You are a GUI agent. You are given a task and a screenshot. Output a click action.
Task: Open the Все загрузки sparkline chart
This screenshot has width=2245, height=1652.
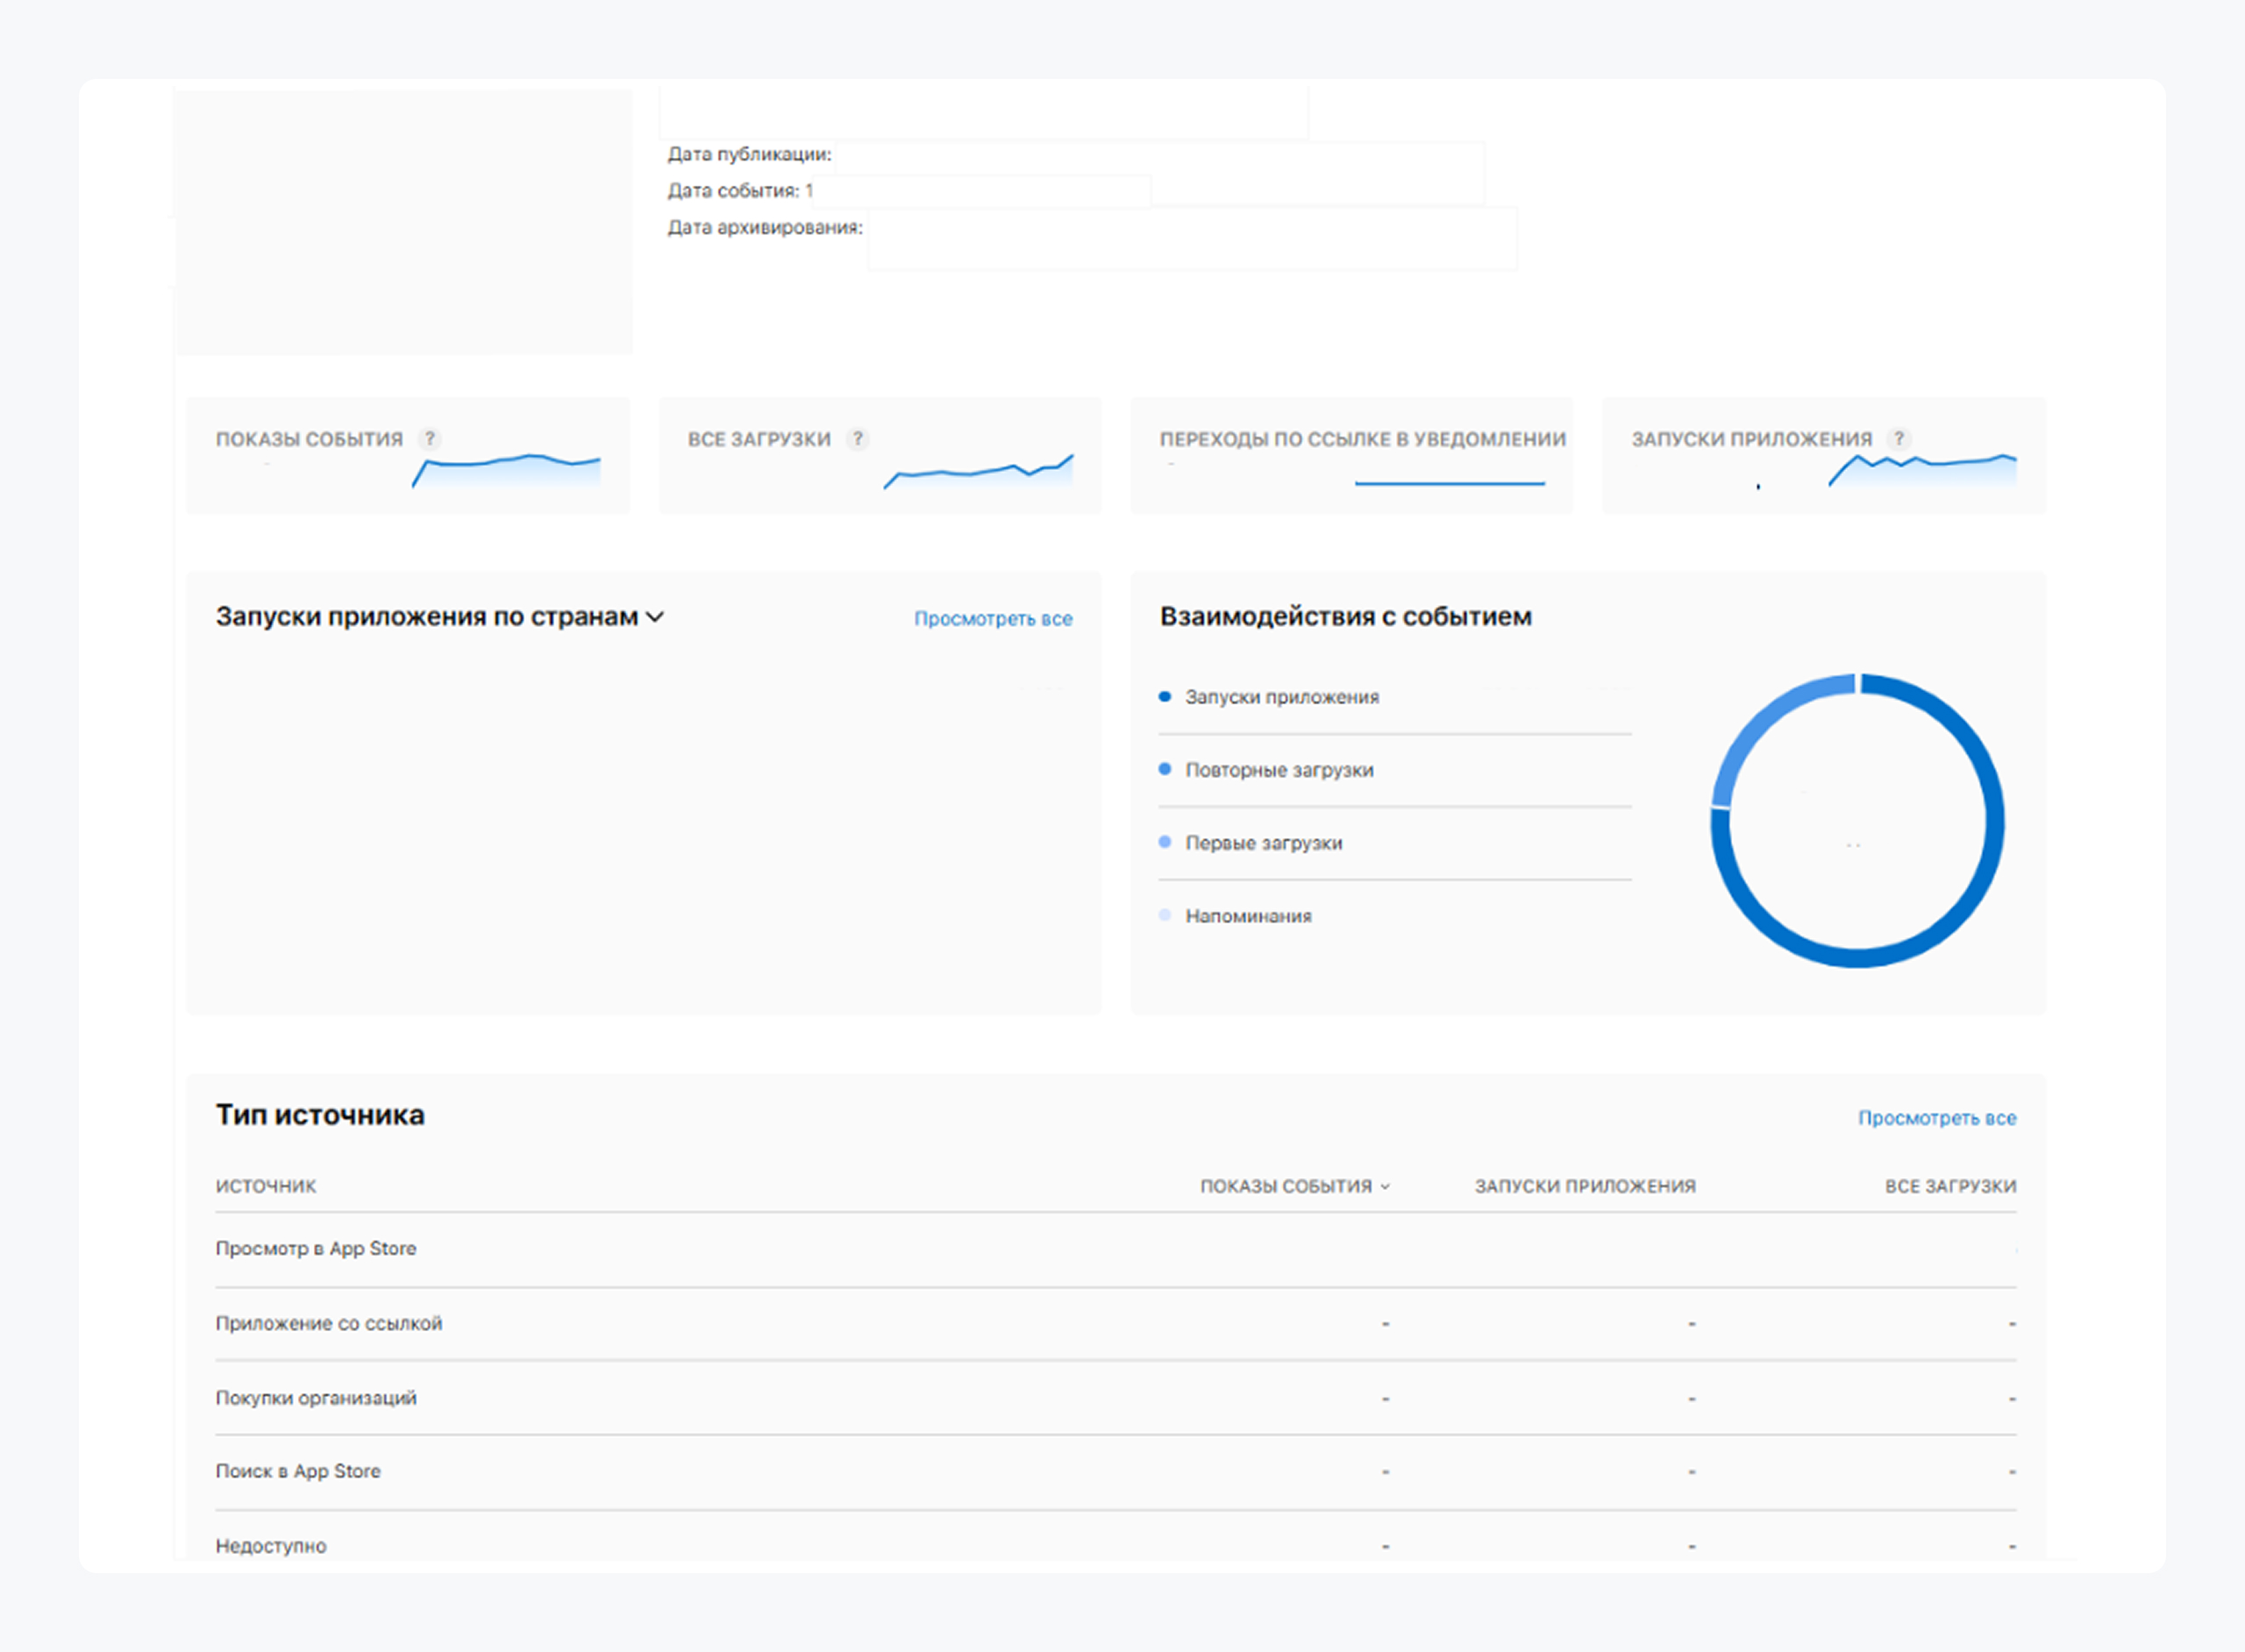point(978,470)
